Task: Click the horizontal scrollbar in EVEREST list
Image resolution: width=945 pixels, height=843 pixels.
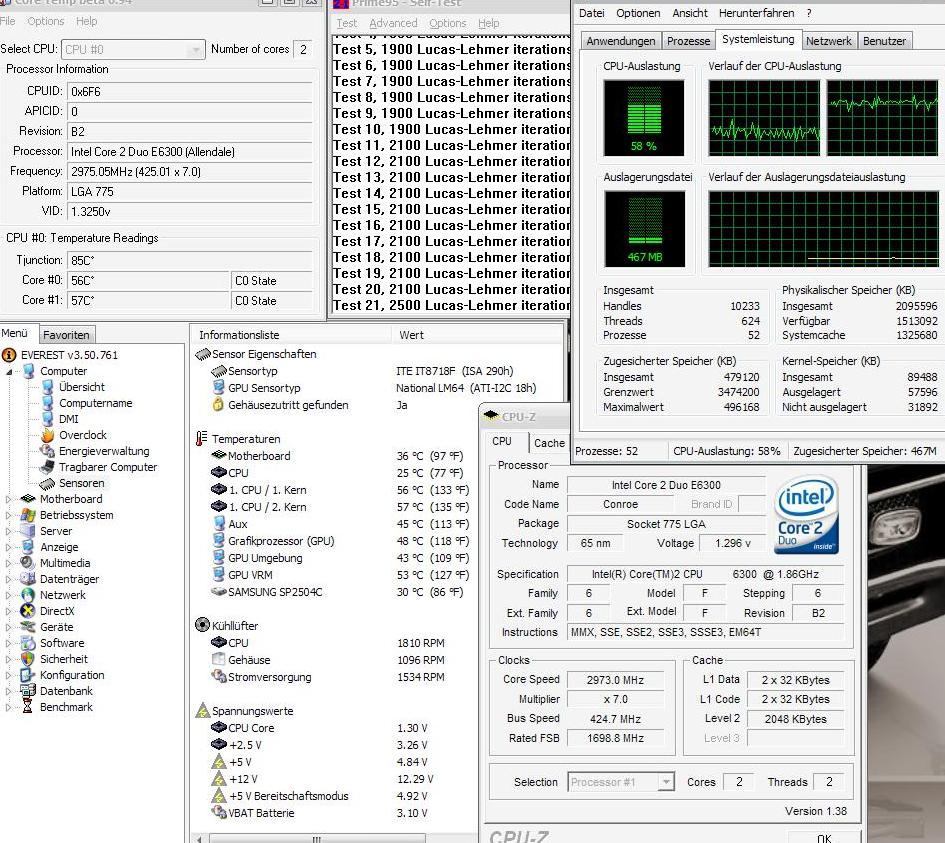Action: point(316,838)
